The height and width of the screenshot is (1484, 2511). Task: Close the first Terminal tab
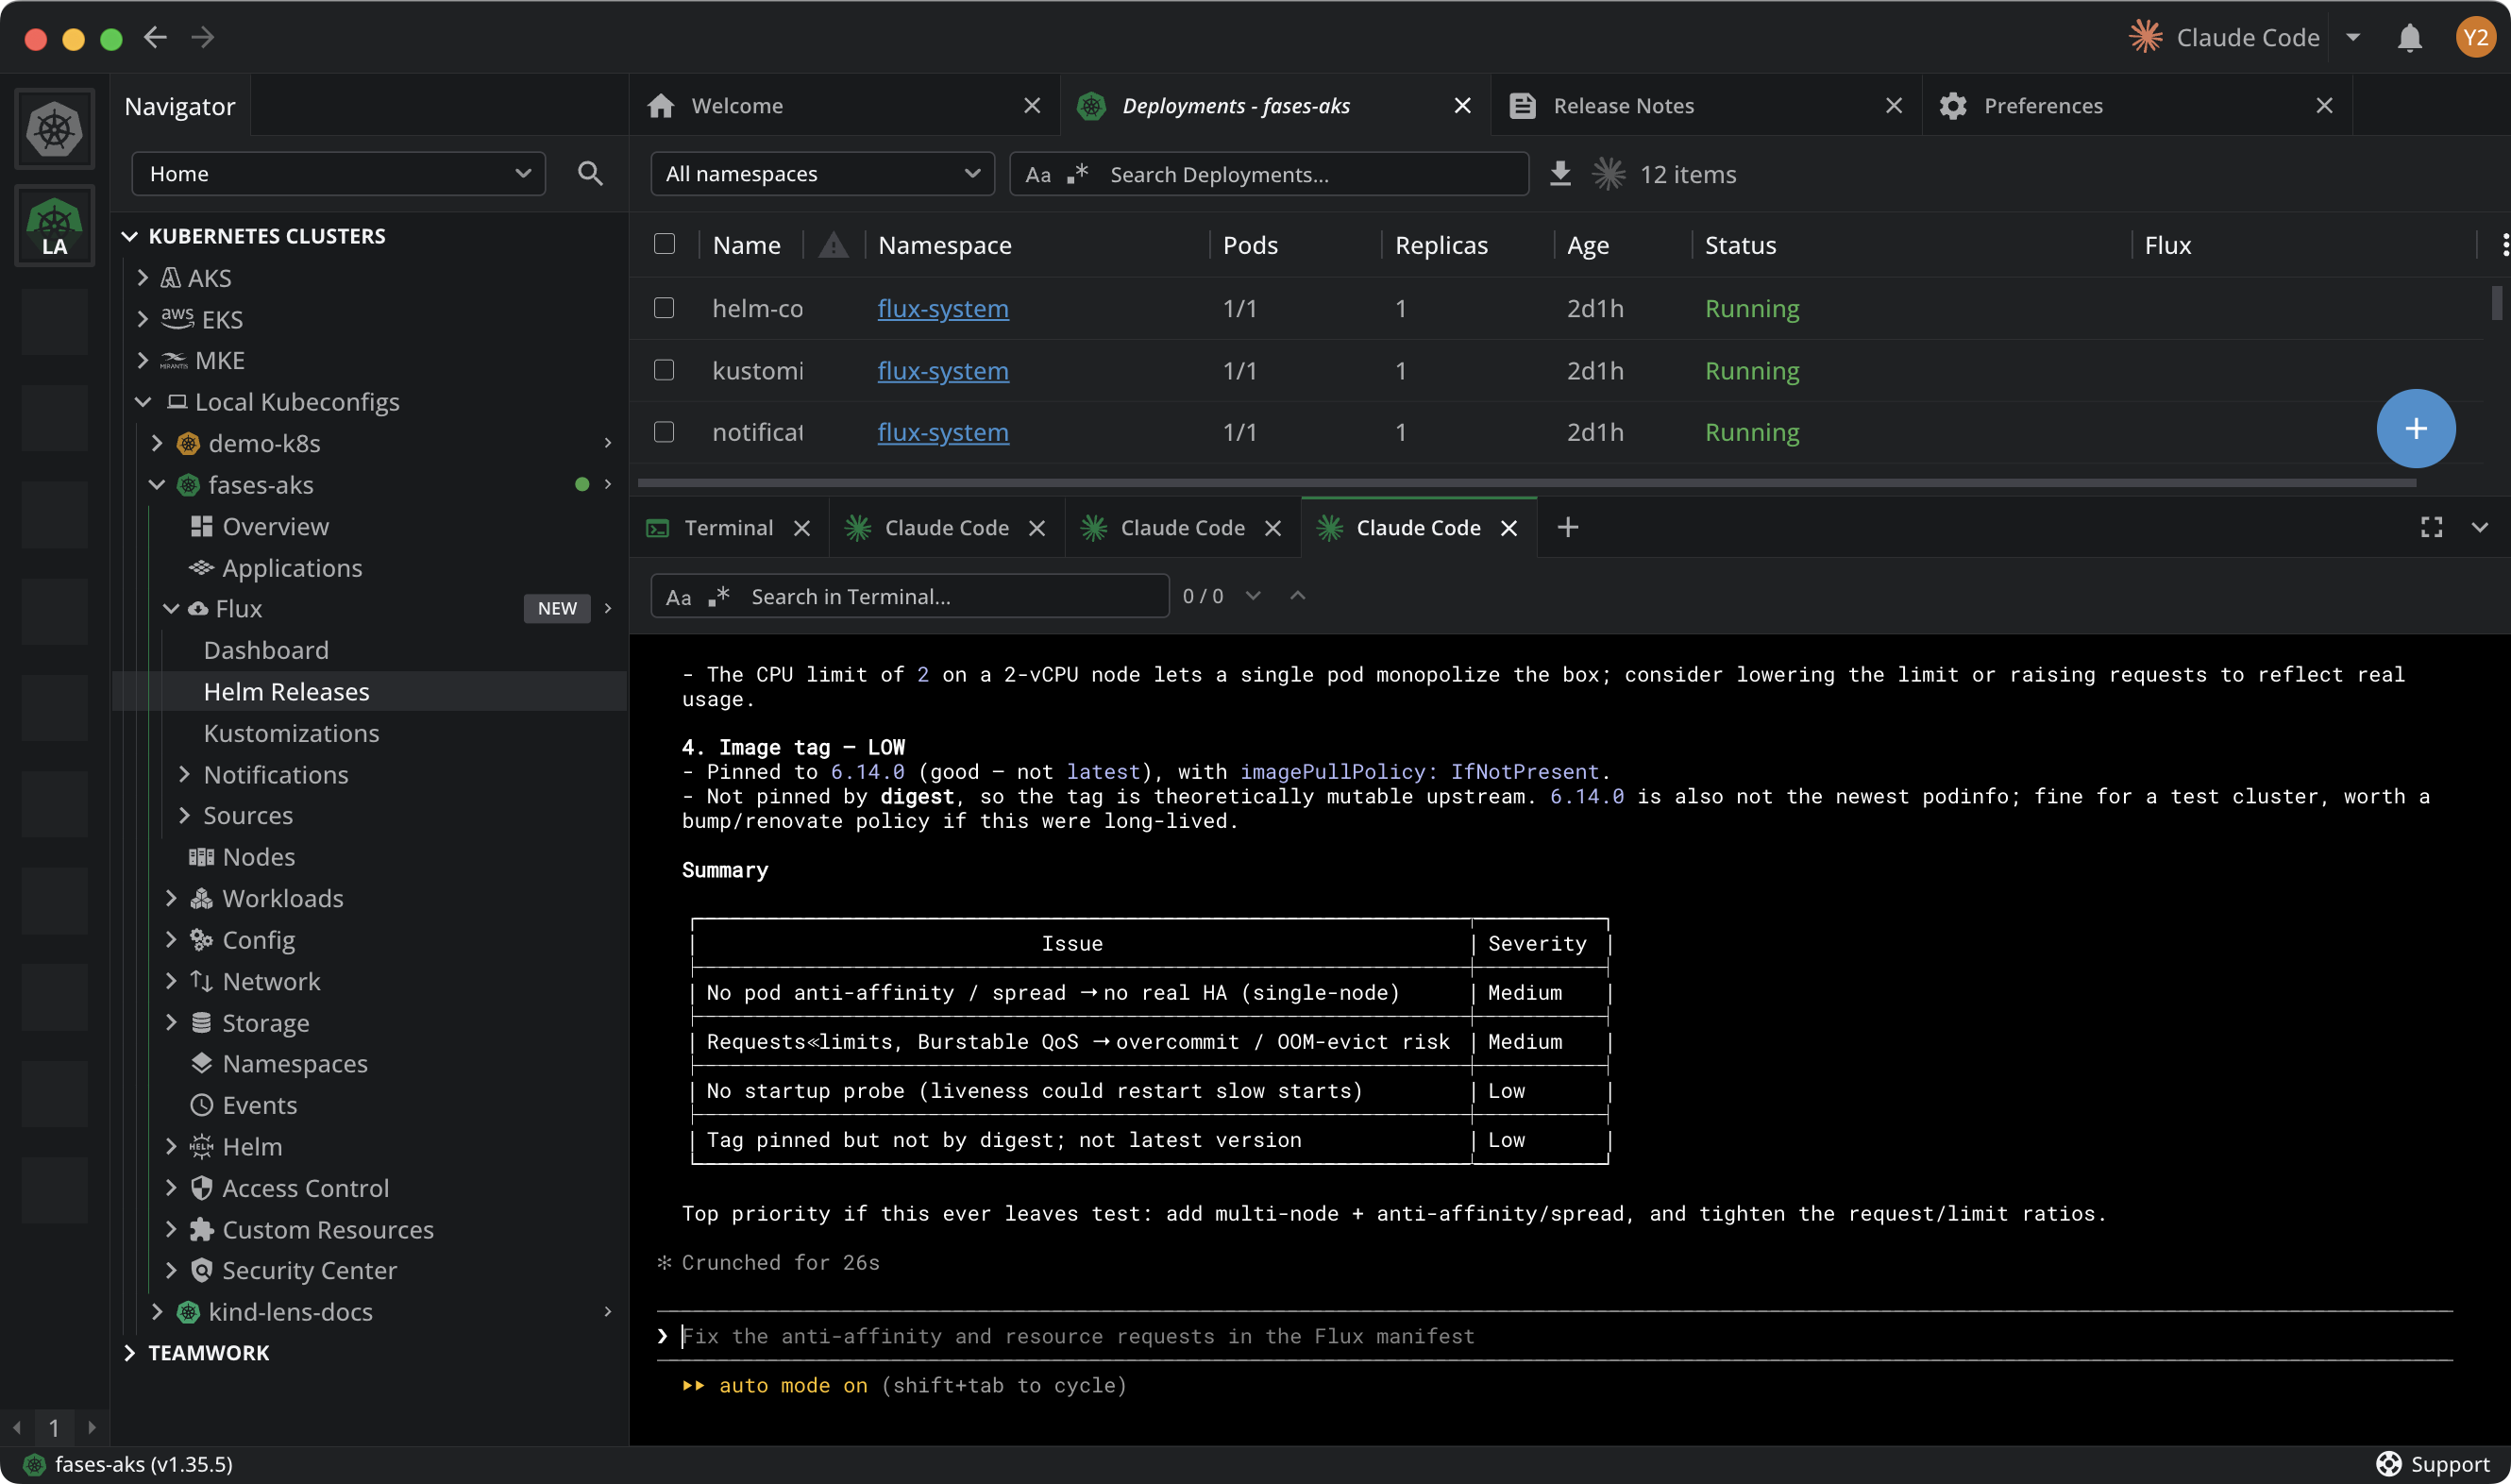pyautogui.click(x=802, y=528)
